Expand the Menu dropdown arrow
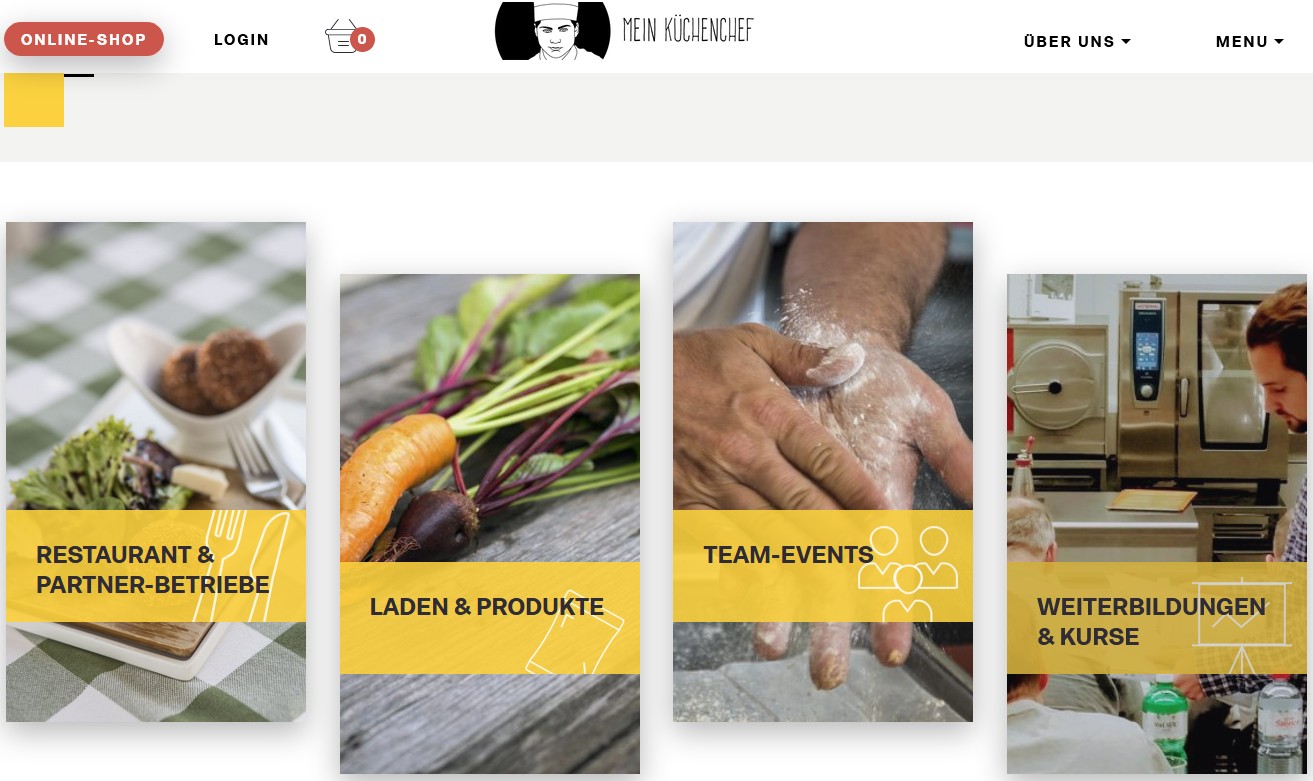1313x781 pixels. pyautogui.click(x=1279, y=42)
